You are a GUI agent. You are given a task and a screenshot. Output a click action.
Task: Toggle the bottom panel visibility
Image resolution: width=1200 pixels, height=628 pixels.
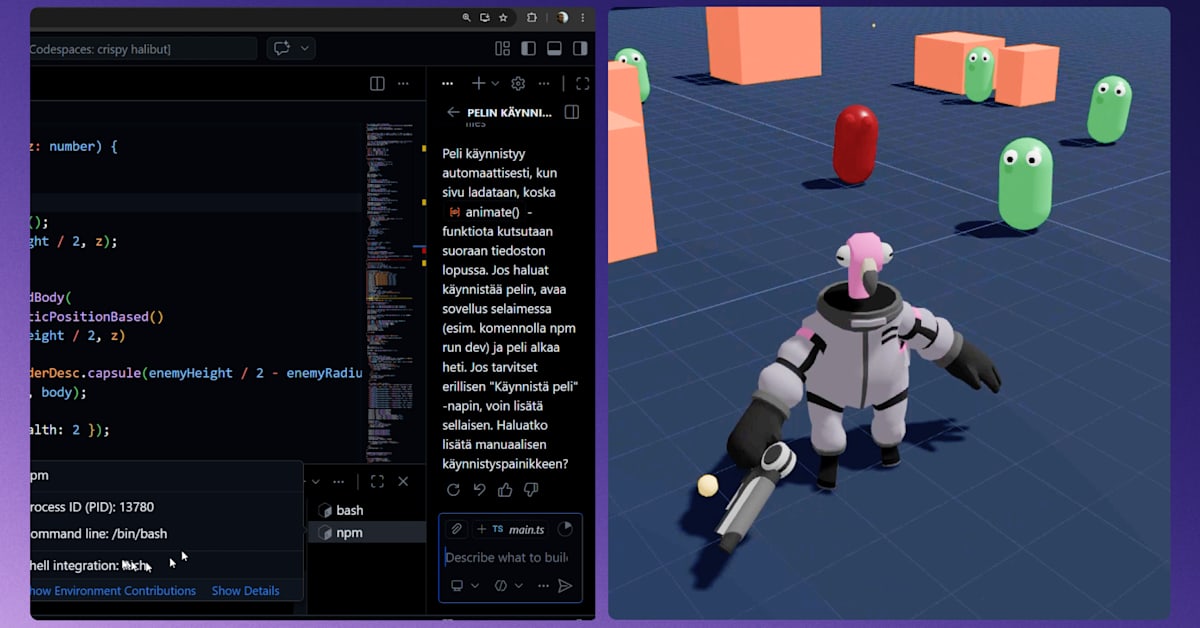pos(554,48)
